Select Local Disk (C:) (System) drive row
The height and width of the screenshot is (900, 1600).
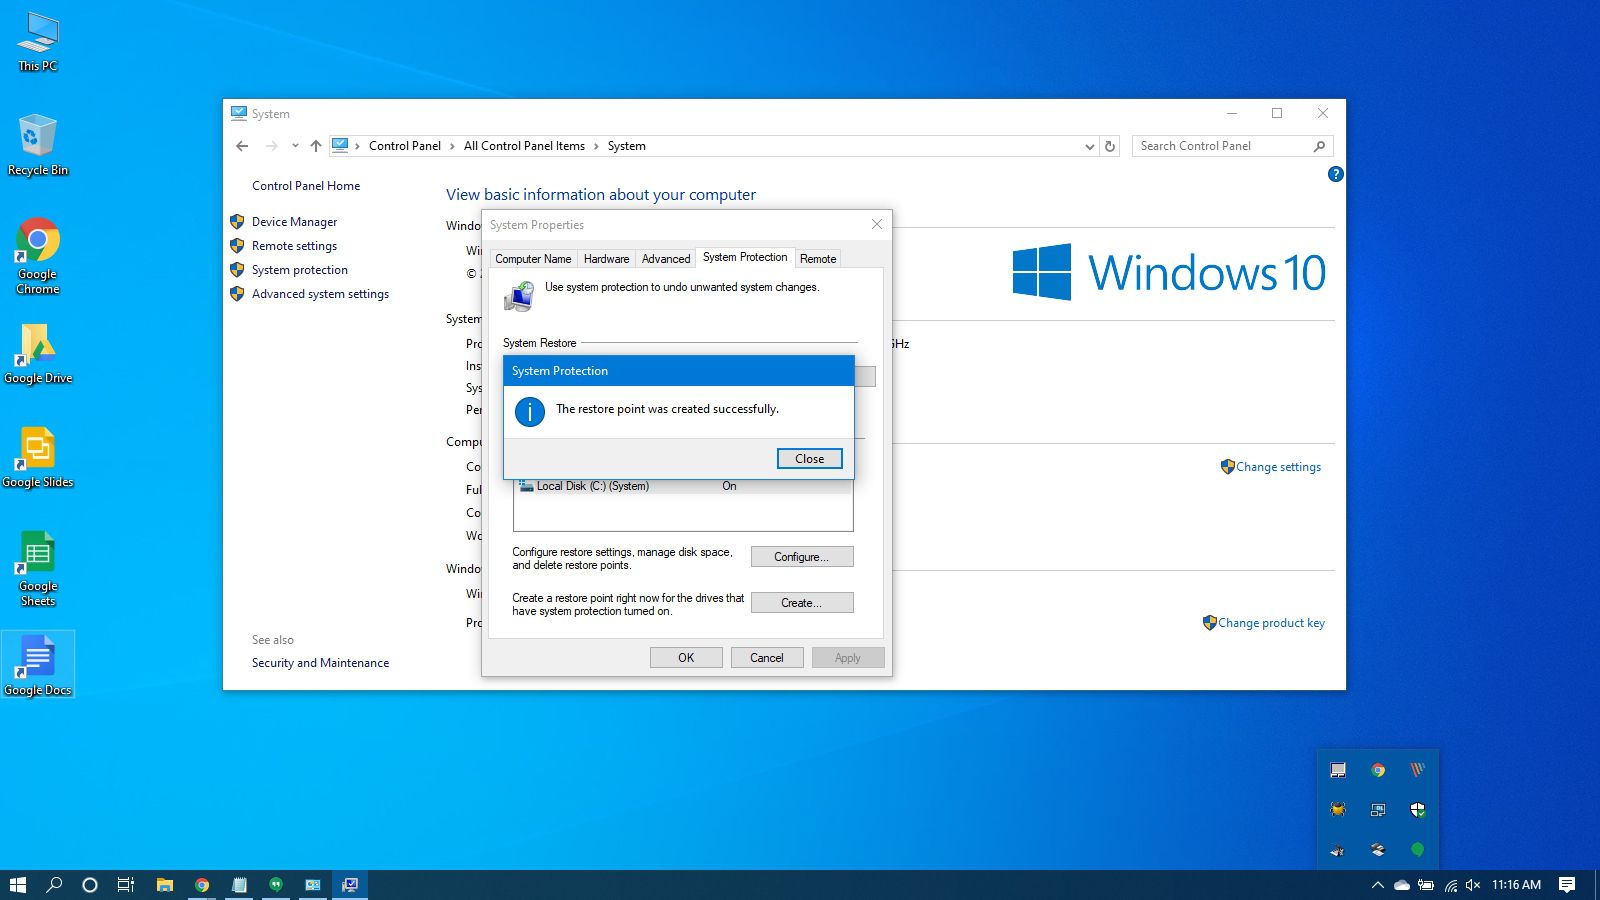[683, 486]
